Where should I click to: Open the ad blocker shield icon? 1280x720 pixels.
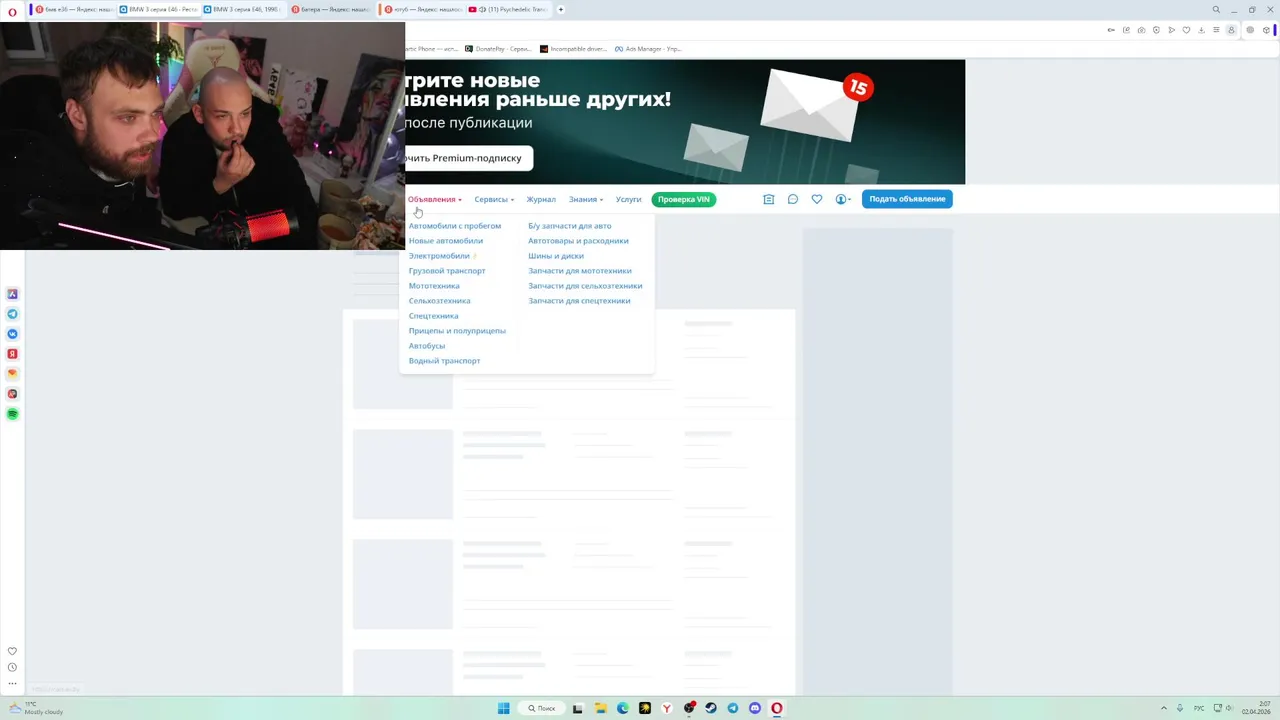1156,30
